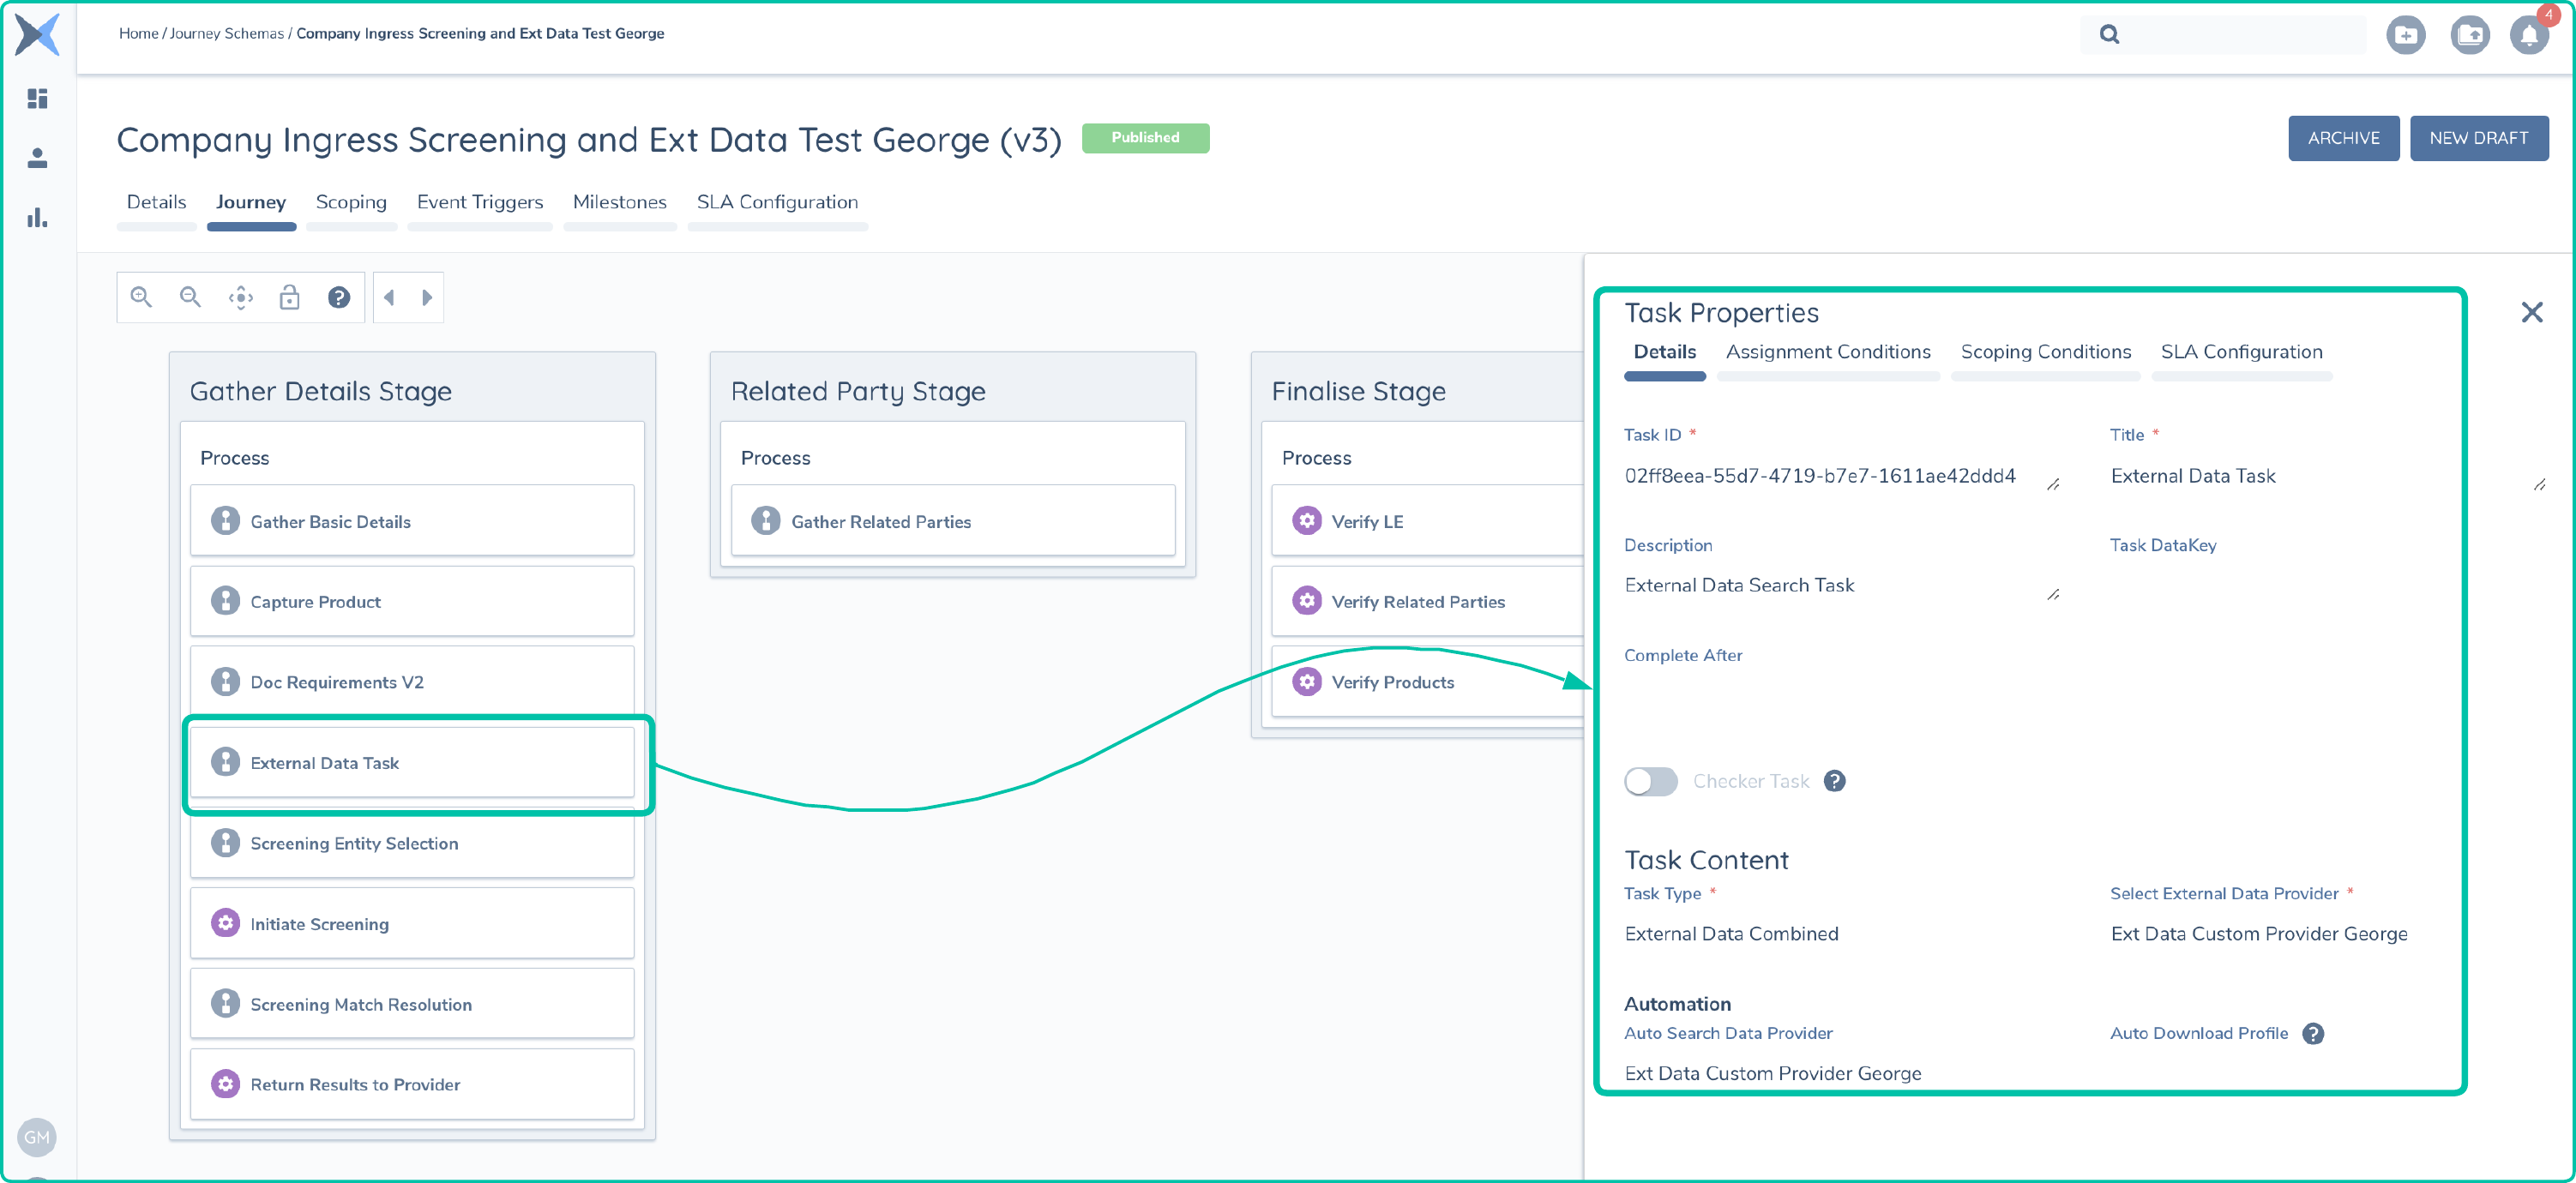The image size is (2576, 1183).
Task: Click the search input field
Action: tap(2240, 35)
